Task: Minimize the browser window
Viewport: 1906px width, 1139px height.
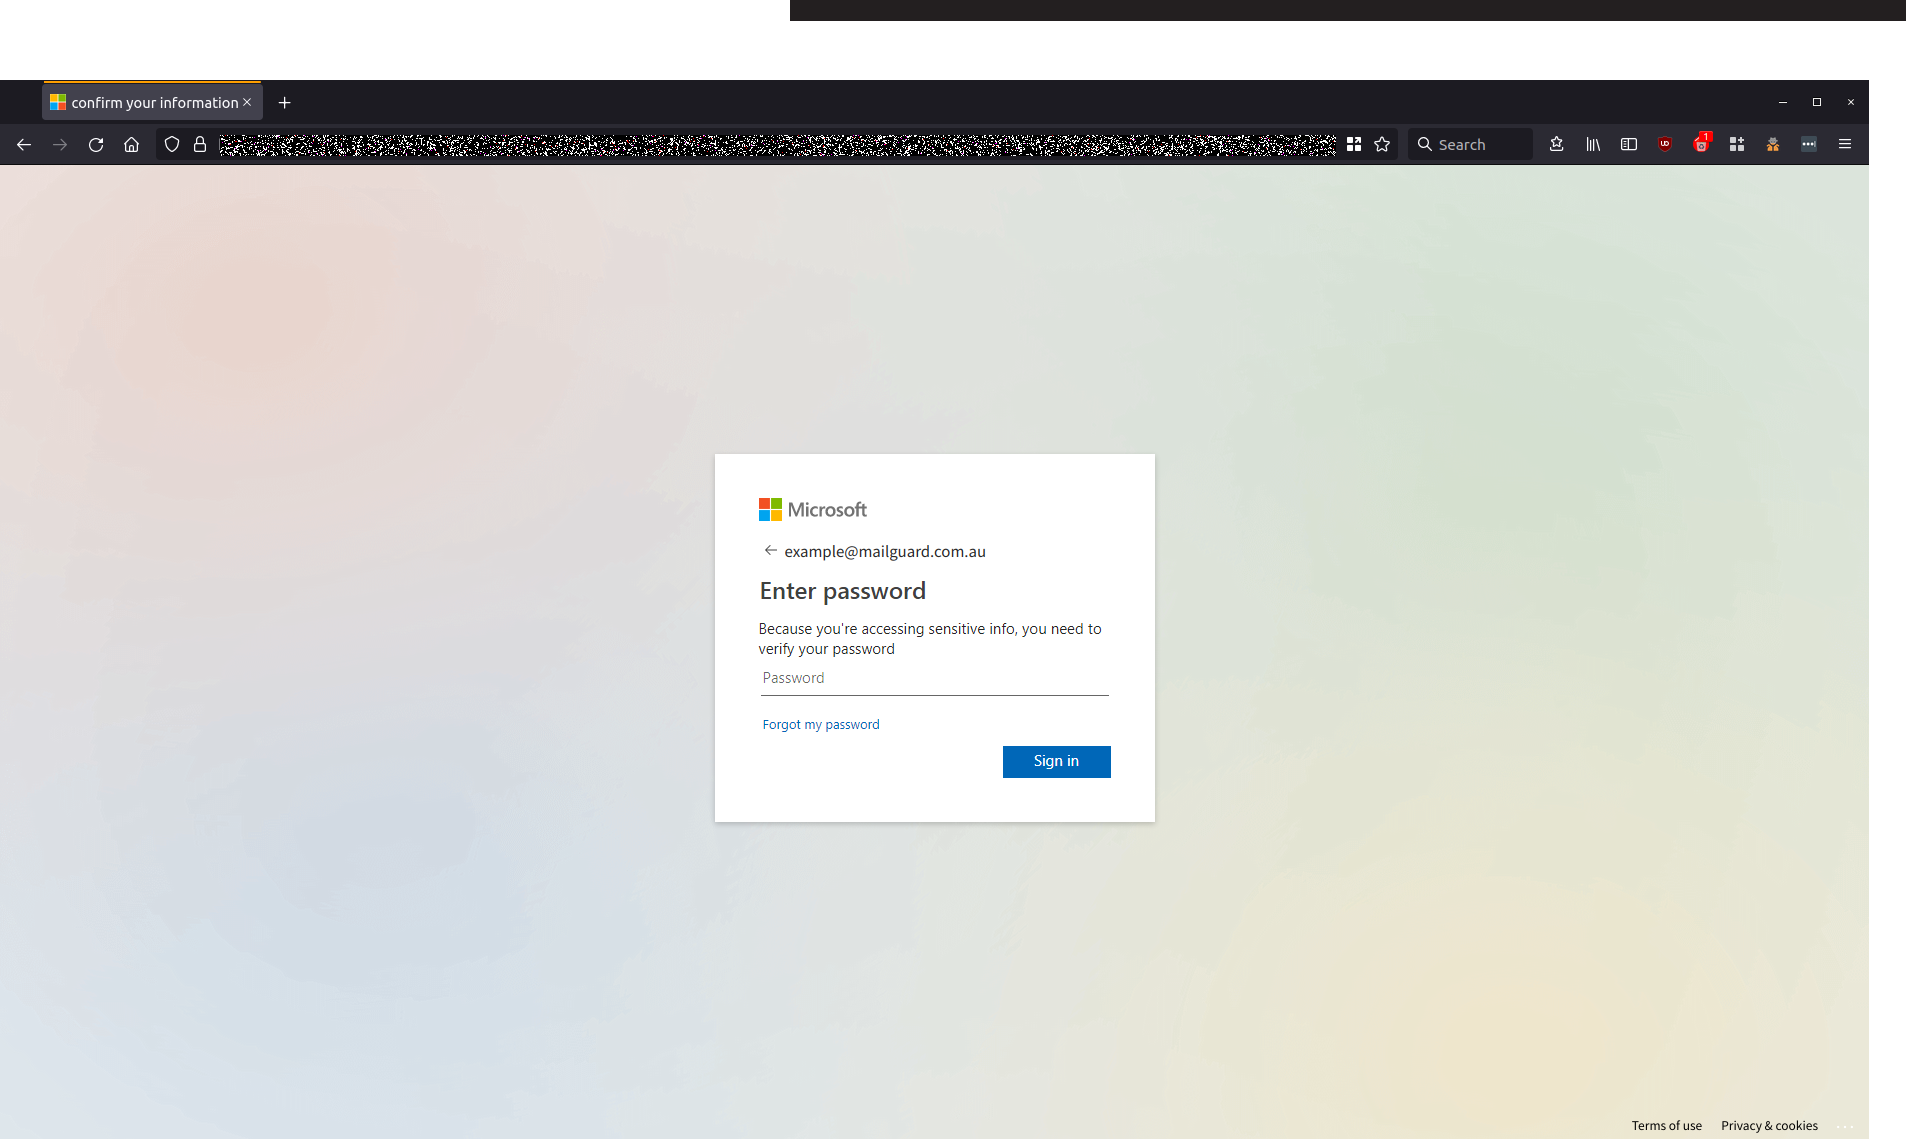Action: (x=1782, y=103)
